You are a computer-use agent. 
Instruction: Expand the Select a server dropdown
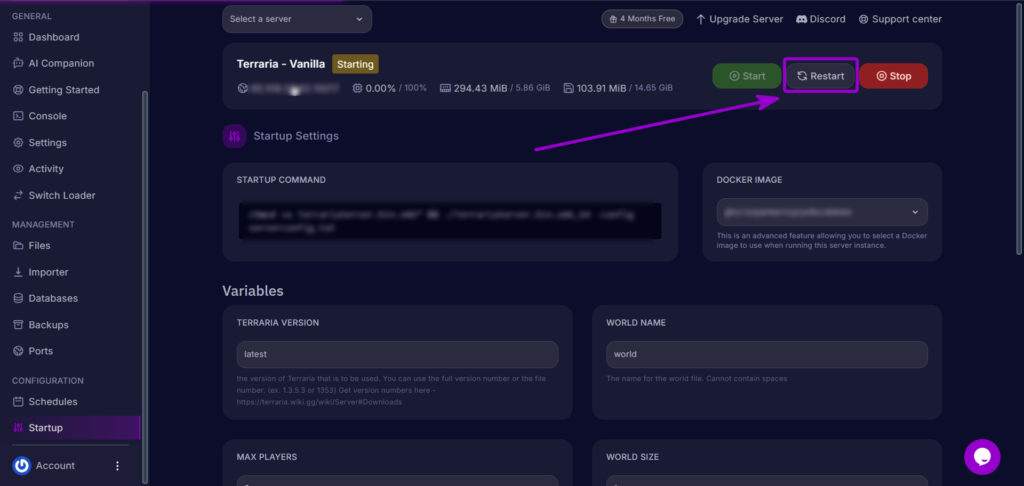point(297,19)
